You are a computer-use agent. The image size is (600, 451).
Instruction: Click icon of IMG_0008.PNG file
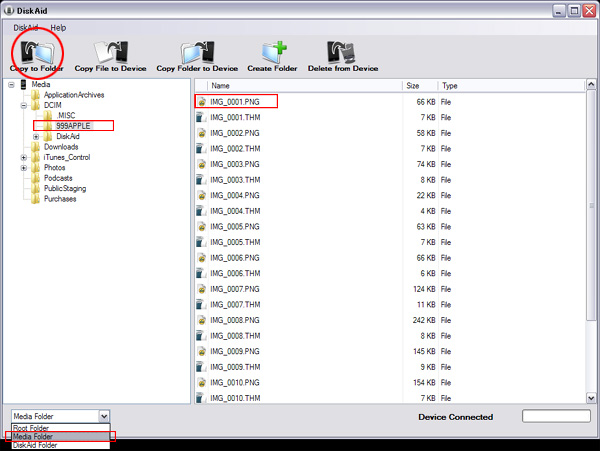pos(201,320)
